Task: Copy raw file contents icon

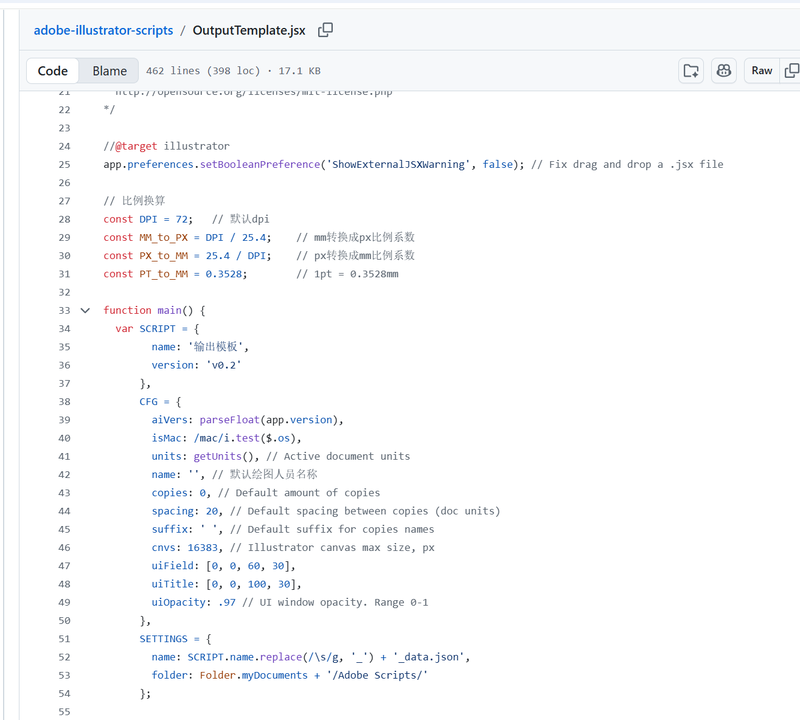Action: point(791,71)
